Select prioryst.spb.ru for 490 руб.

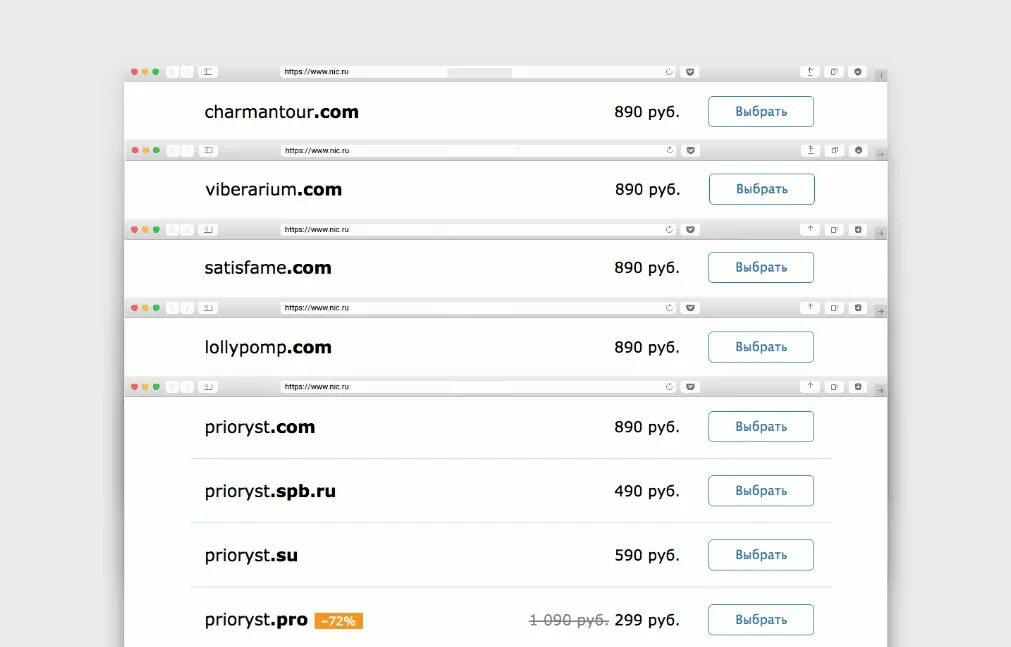(761, 491)
